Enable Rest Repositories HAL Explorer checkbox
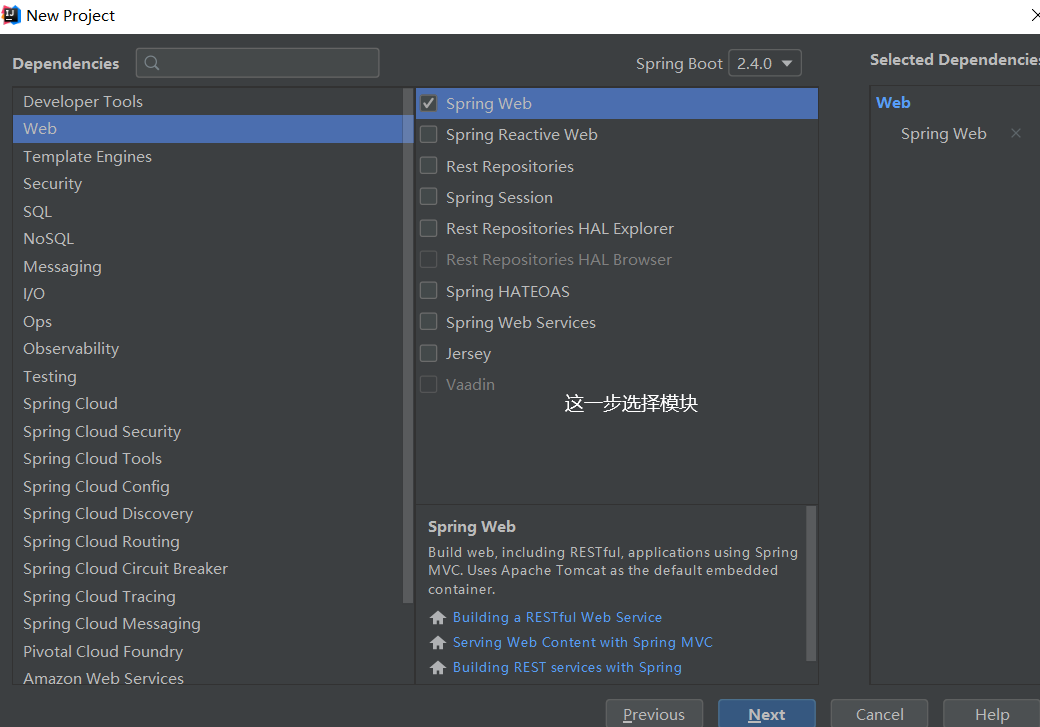The height and width of the screenshot is (727, 1040). pos(429,228)
